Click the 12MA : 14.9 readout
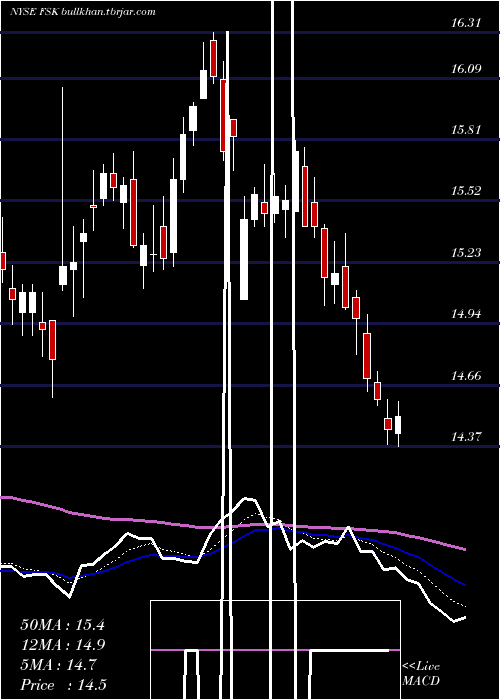Image resolution: width=500 pixels, height=700 pixels. [62, 645]
